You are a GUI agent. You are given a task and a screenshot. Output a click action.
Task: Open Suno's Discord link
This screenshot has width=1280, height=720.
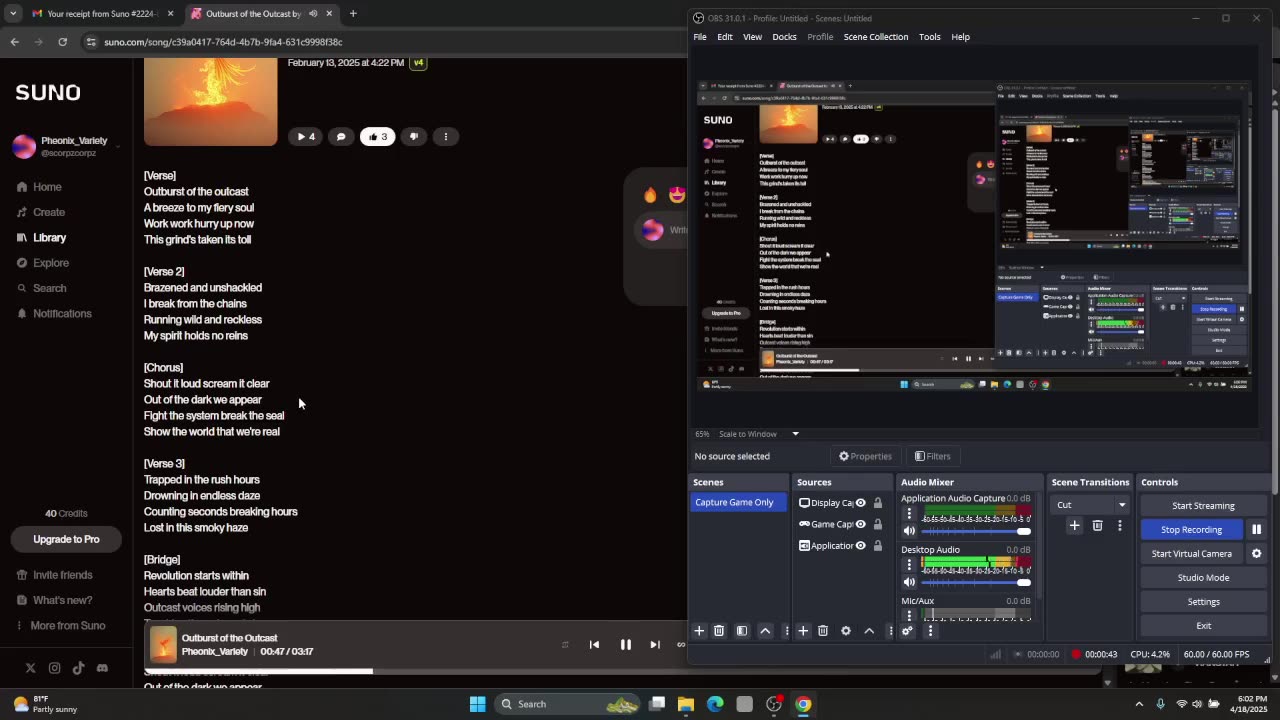[102, 668]
